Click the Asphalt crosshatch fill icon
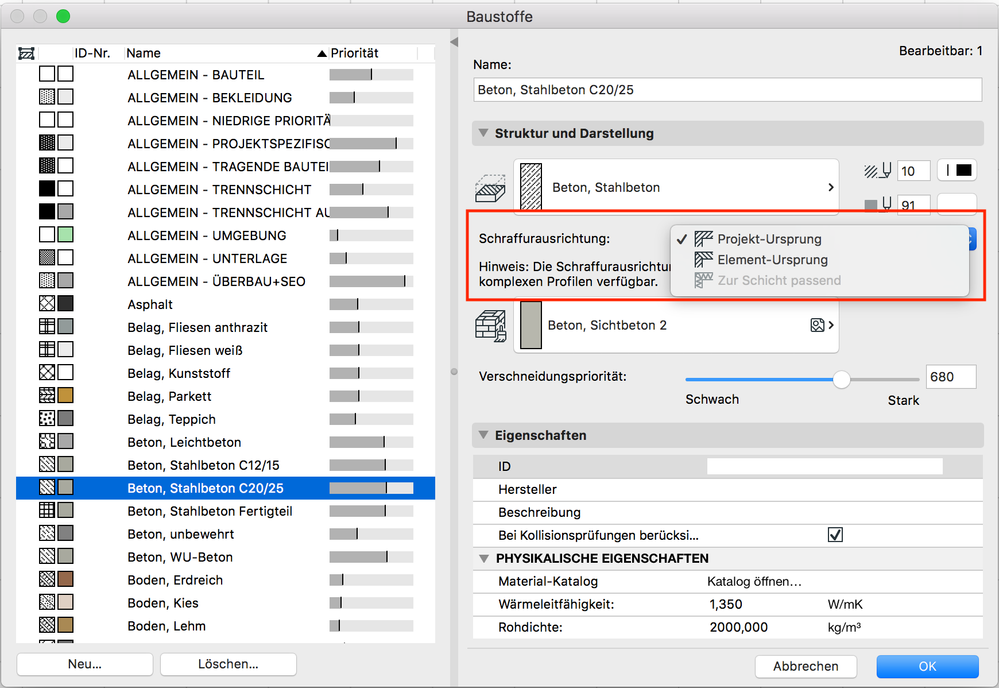Screen dimensions: 999x688 (x=47, y=304)
